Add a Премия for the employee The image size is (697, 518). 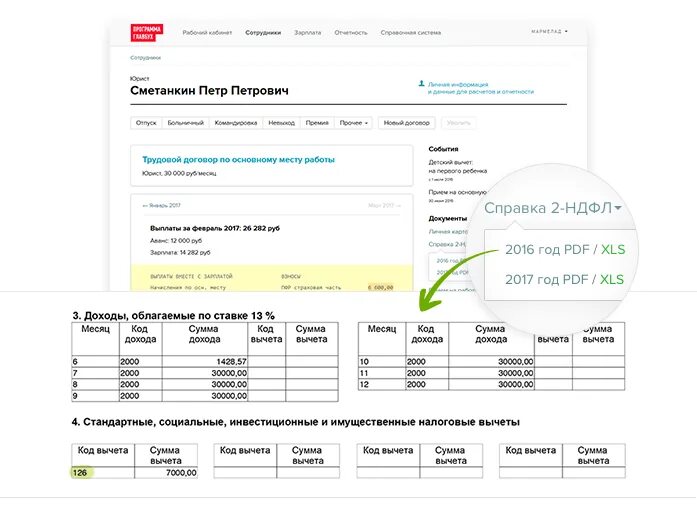(317, 123)
